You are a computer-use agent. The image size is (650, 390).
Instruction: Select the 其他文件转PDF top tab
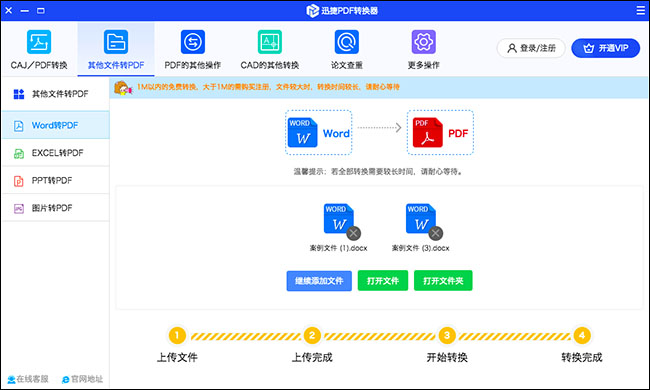click(116, 49)
